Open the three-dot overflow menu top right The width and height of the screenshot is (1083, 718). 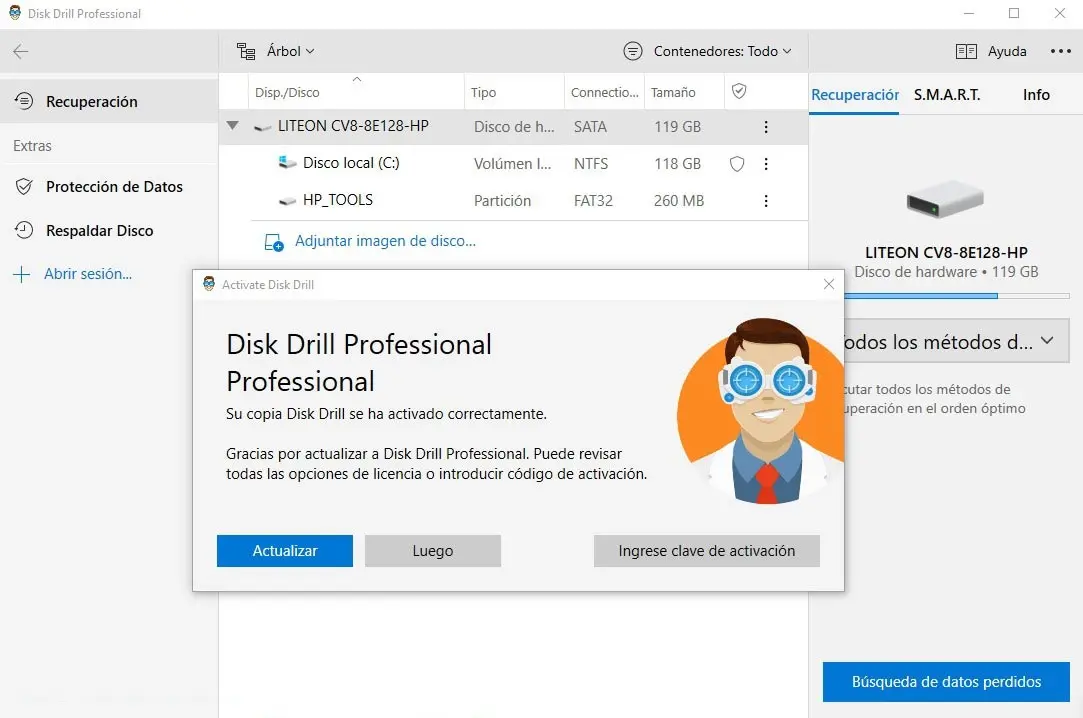[x=1058, y=51]
